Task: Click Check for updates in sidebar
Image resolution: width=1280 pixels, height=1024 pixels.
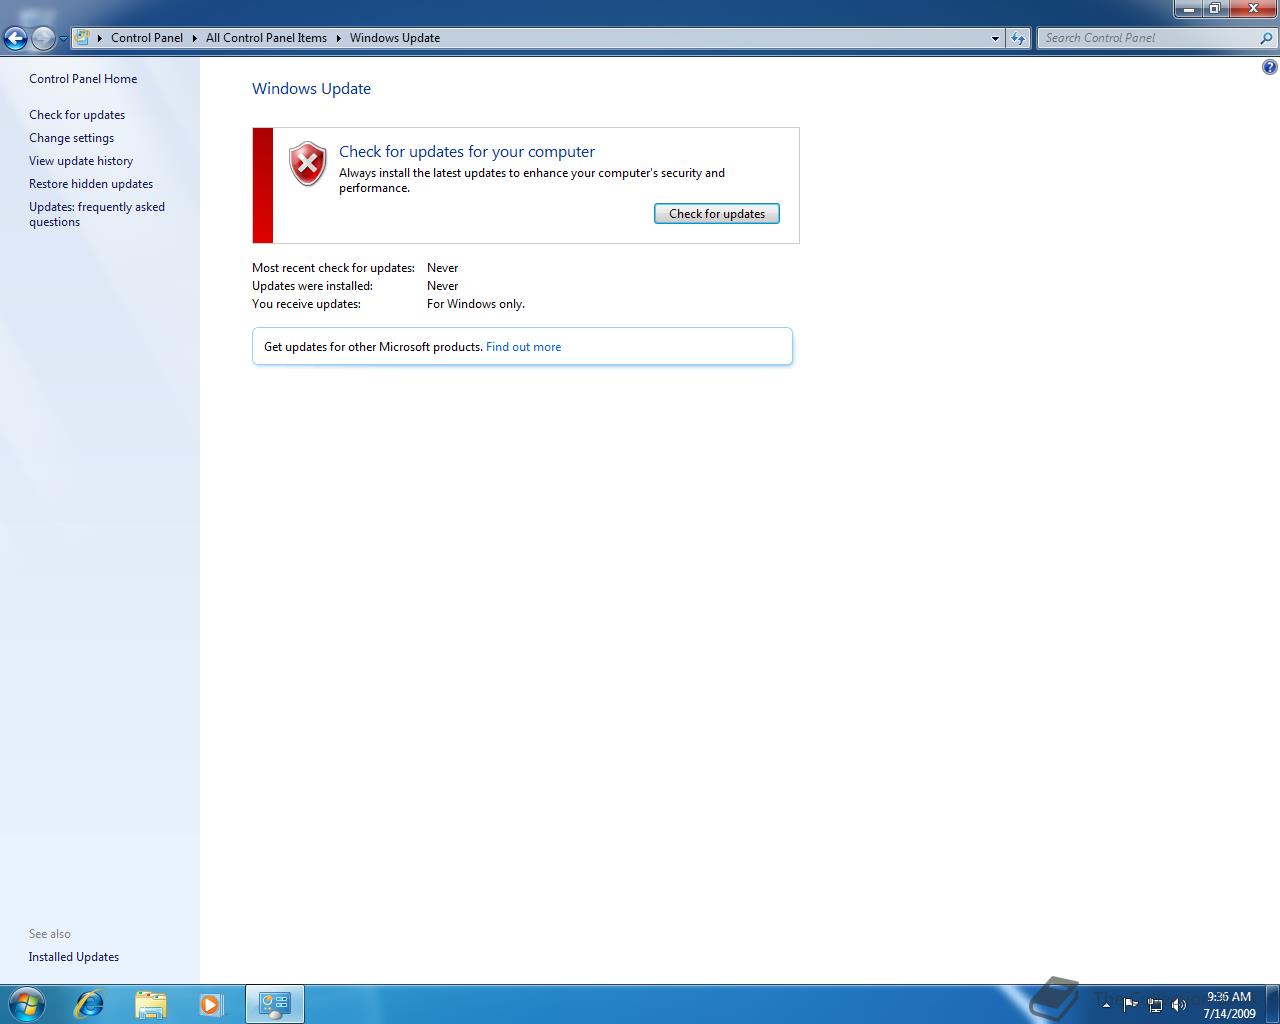Action: point(77,115)
